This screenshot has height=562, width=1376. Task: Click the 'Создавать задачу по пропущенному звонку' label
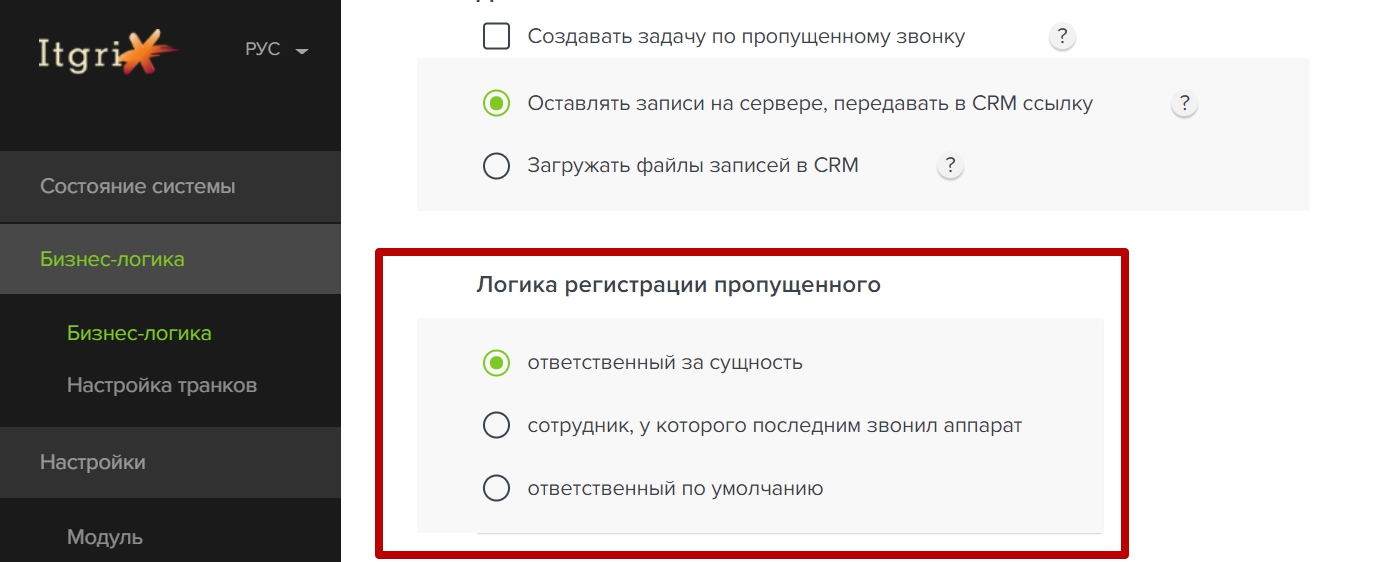[746, 38]
